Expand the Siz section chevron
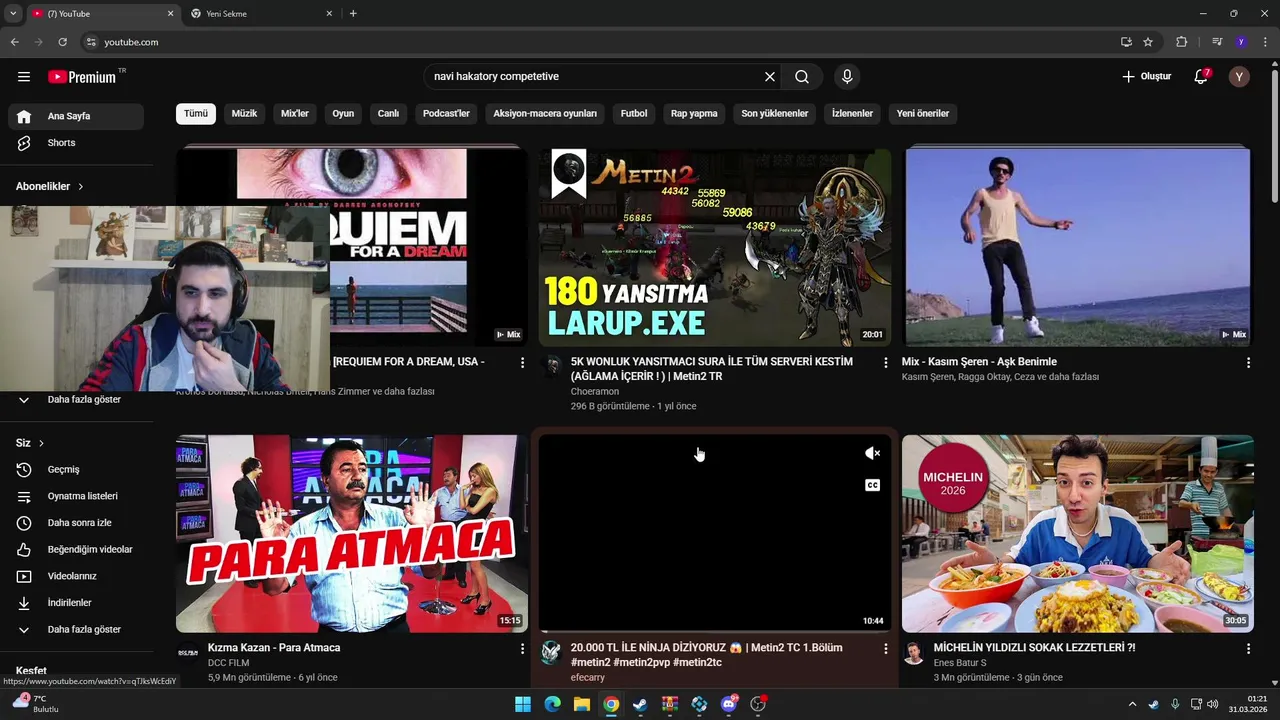Image resolution: width=1280 pixels, height=720 pixels. click(42, 443)
